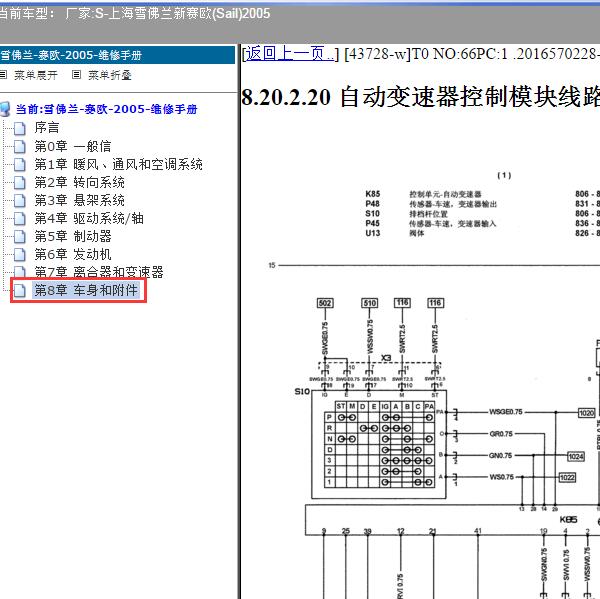Screen dimensions: 600x599
Task: Open 第5章 制动器
Action: (x=73, y=237)
